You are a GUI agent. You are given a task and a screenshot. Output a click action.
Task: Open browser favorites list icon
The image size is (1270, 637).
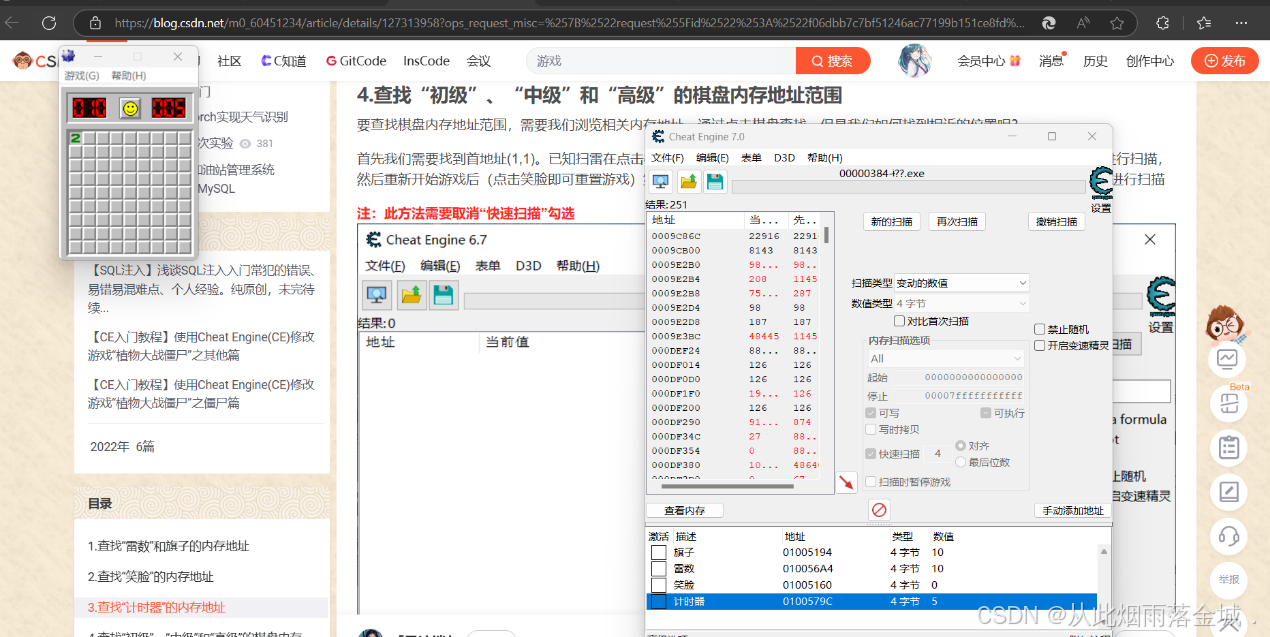click(1202, 22)
